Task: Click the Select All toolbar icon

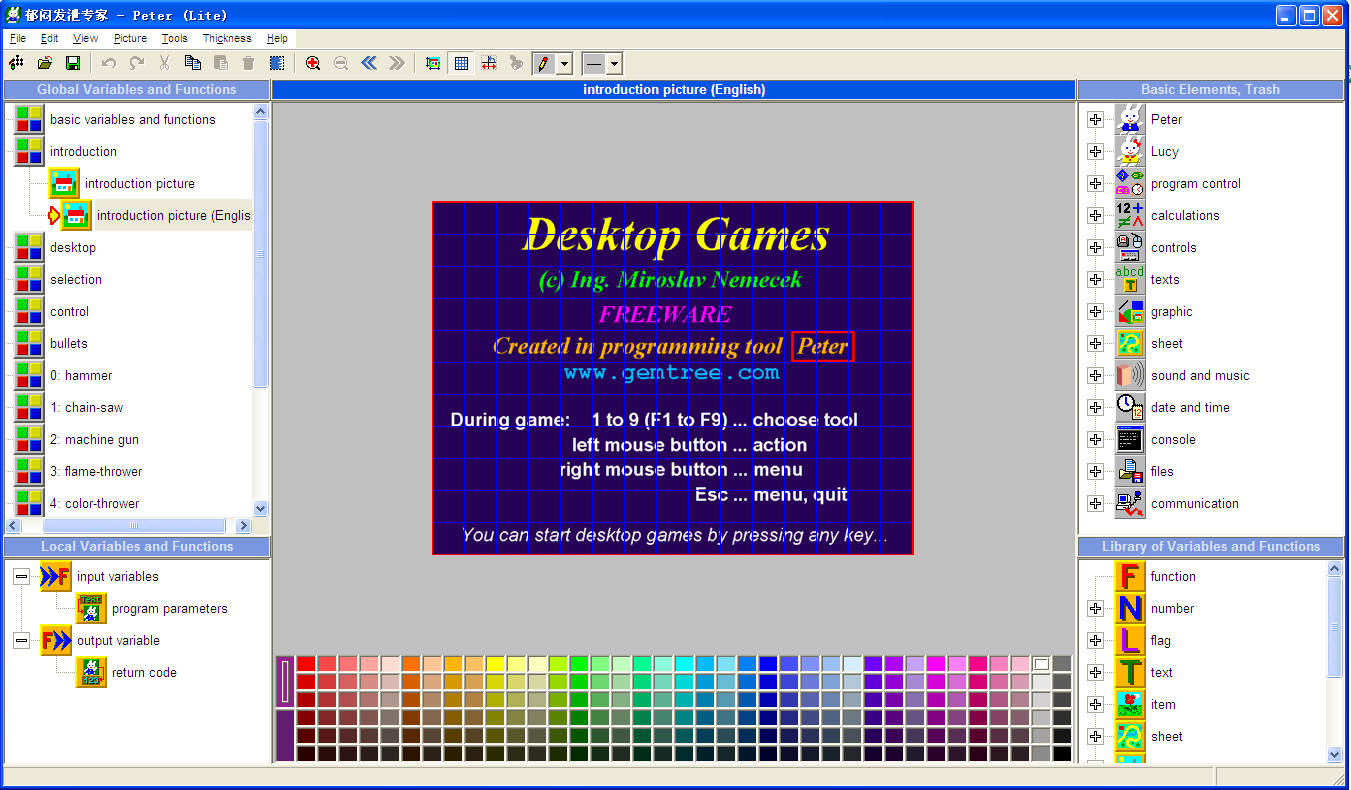Action: (277, 63)
